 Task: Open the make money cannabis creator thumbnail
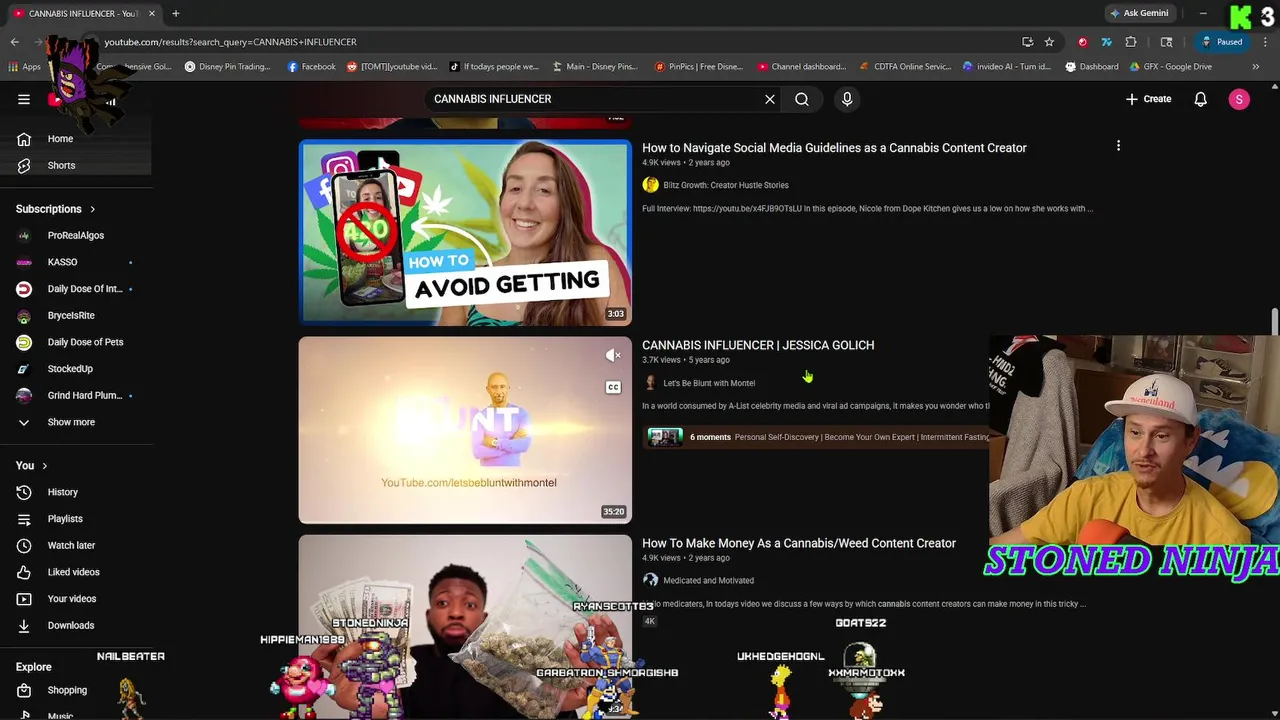tap(465, 627)
